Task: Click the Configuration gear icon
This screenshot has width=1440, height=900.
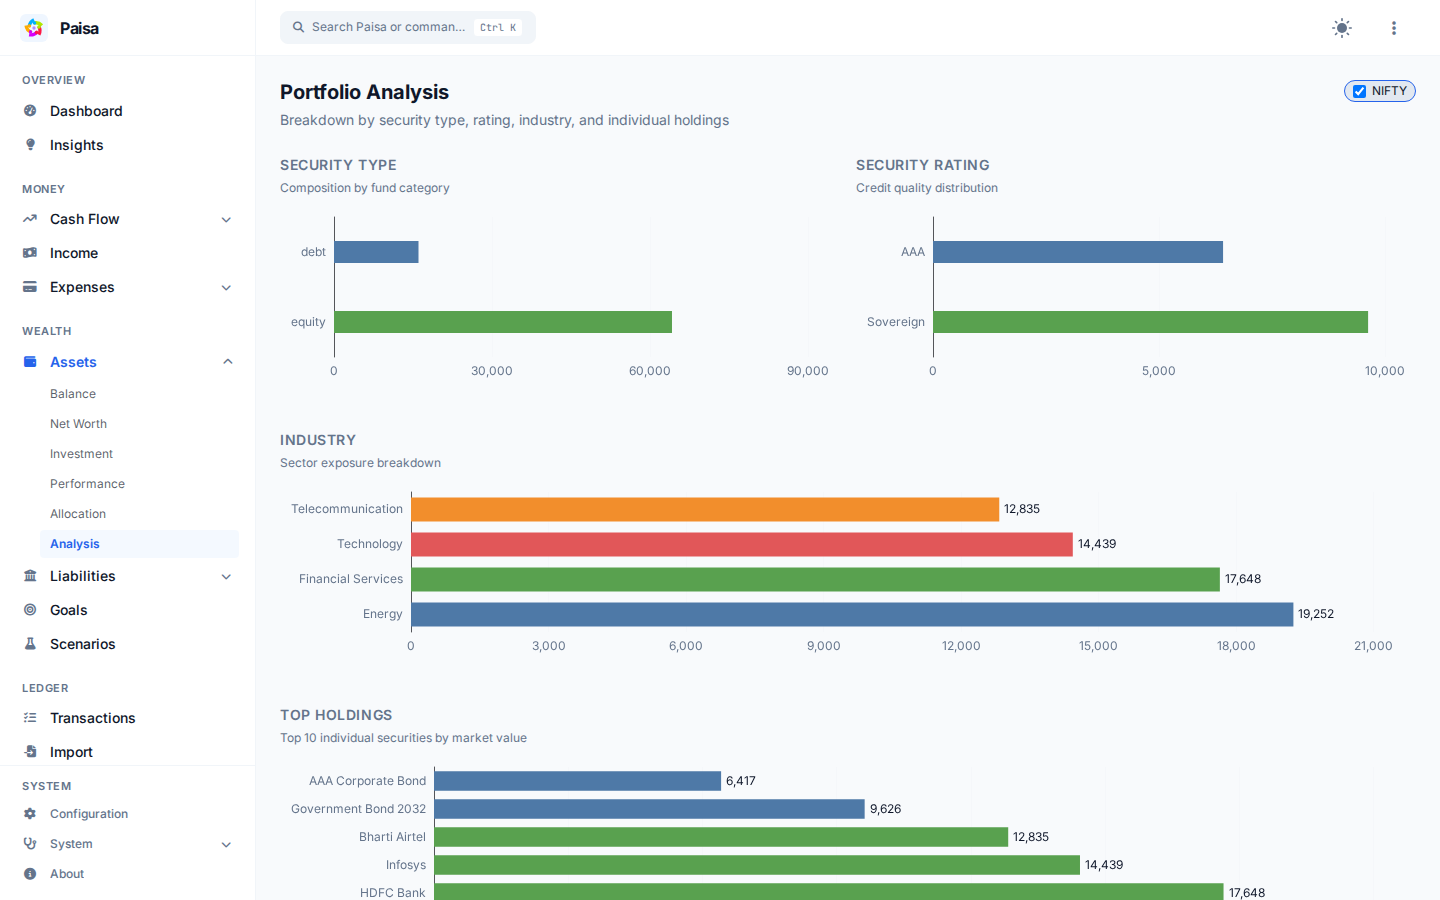Action: (30, 814)
